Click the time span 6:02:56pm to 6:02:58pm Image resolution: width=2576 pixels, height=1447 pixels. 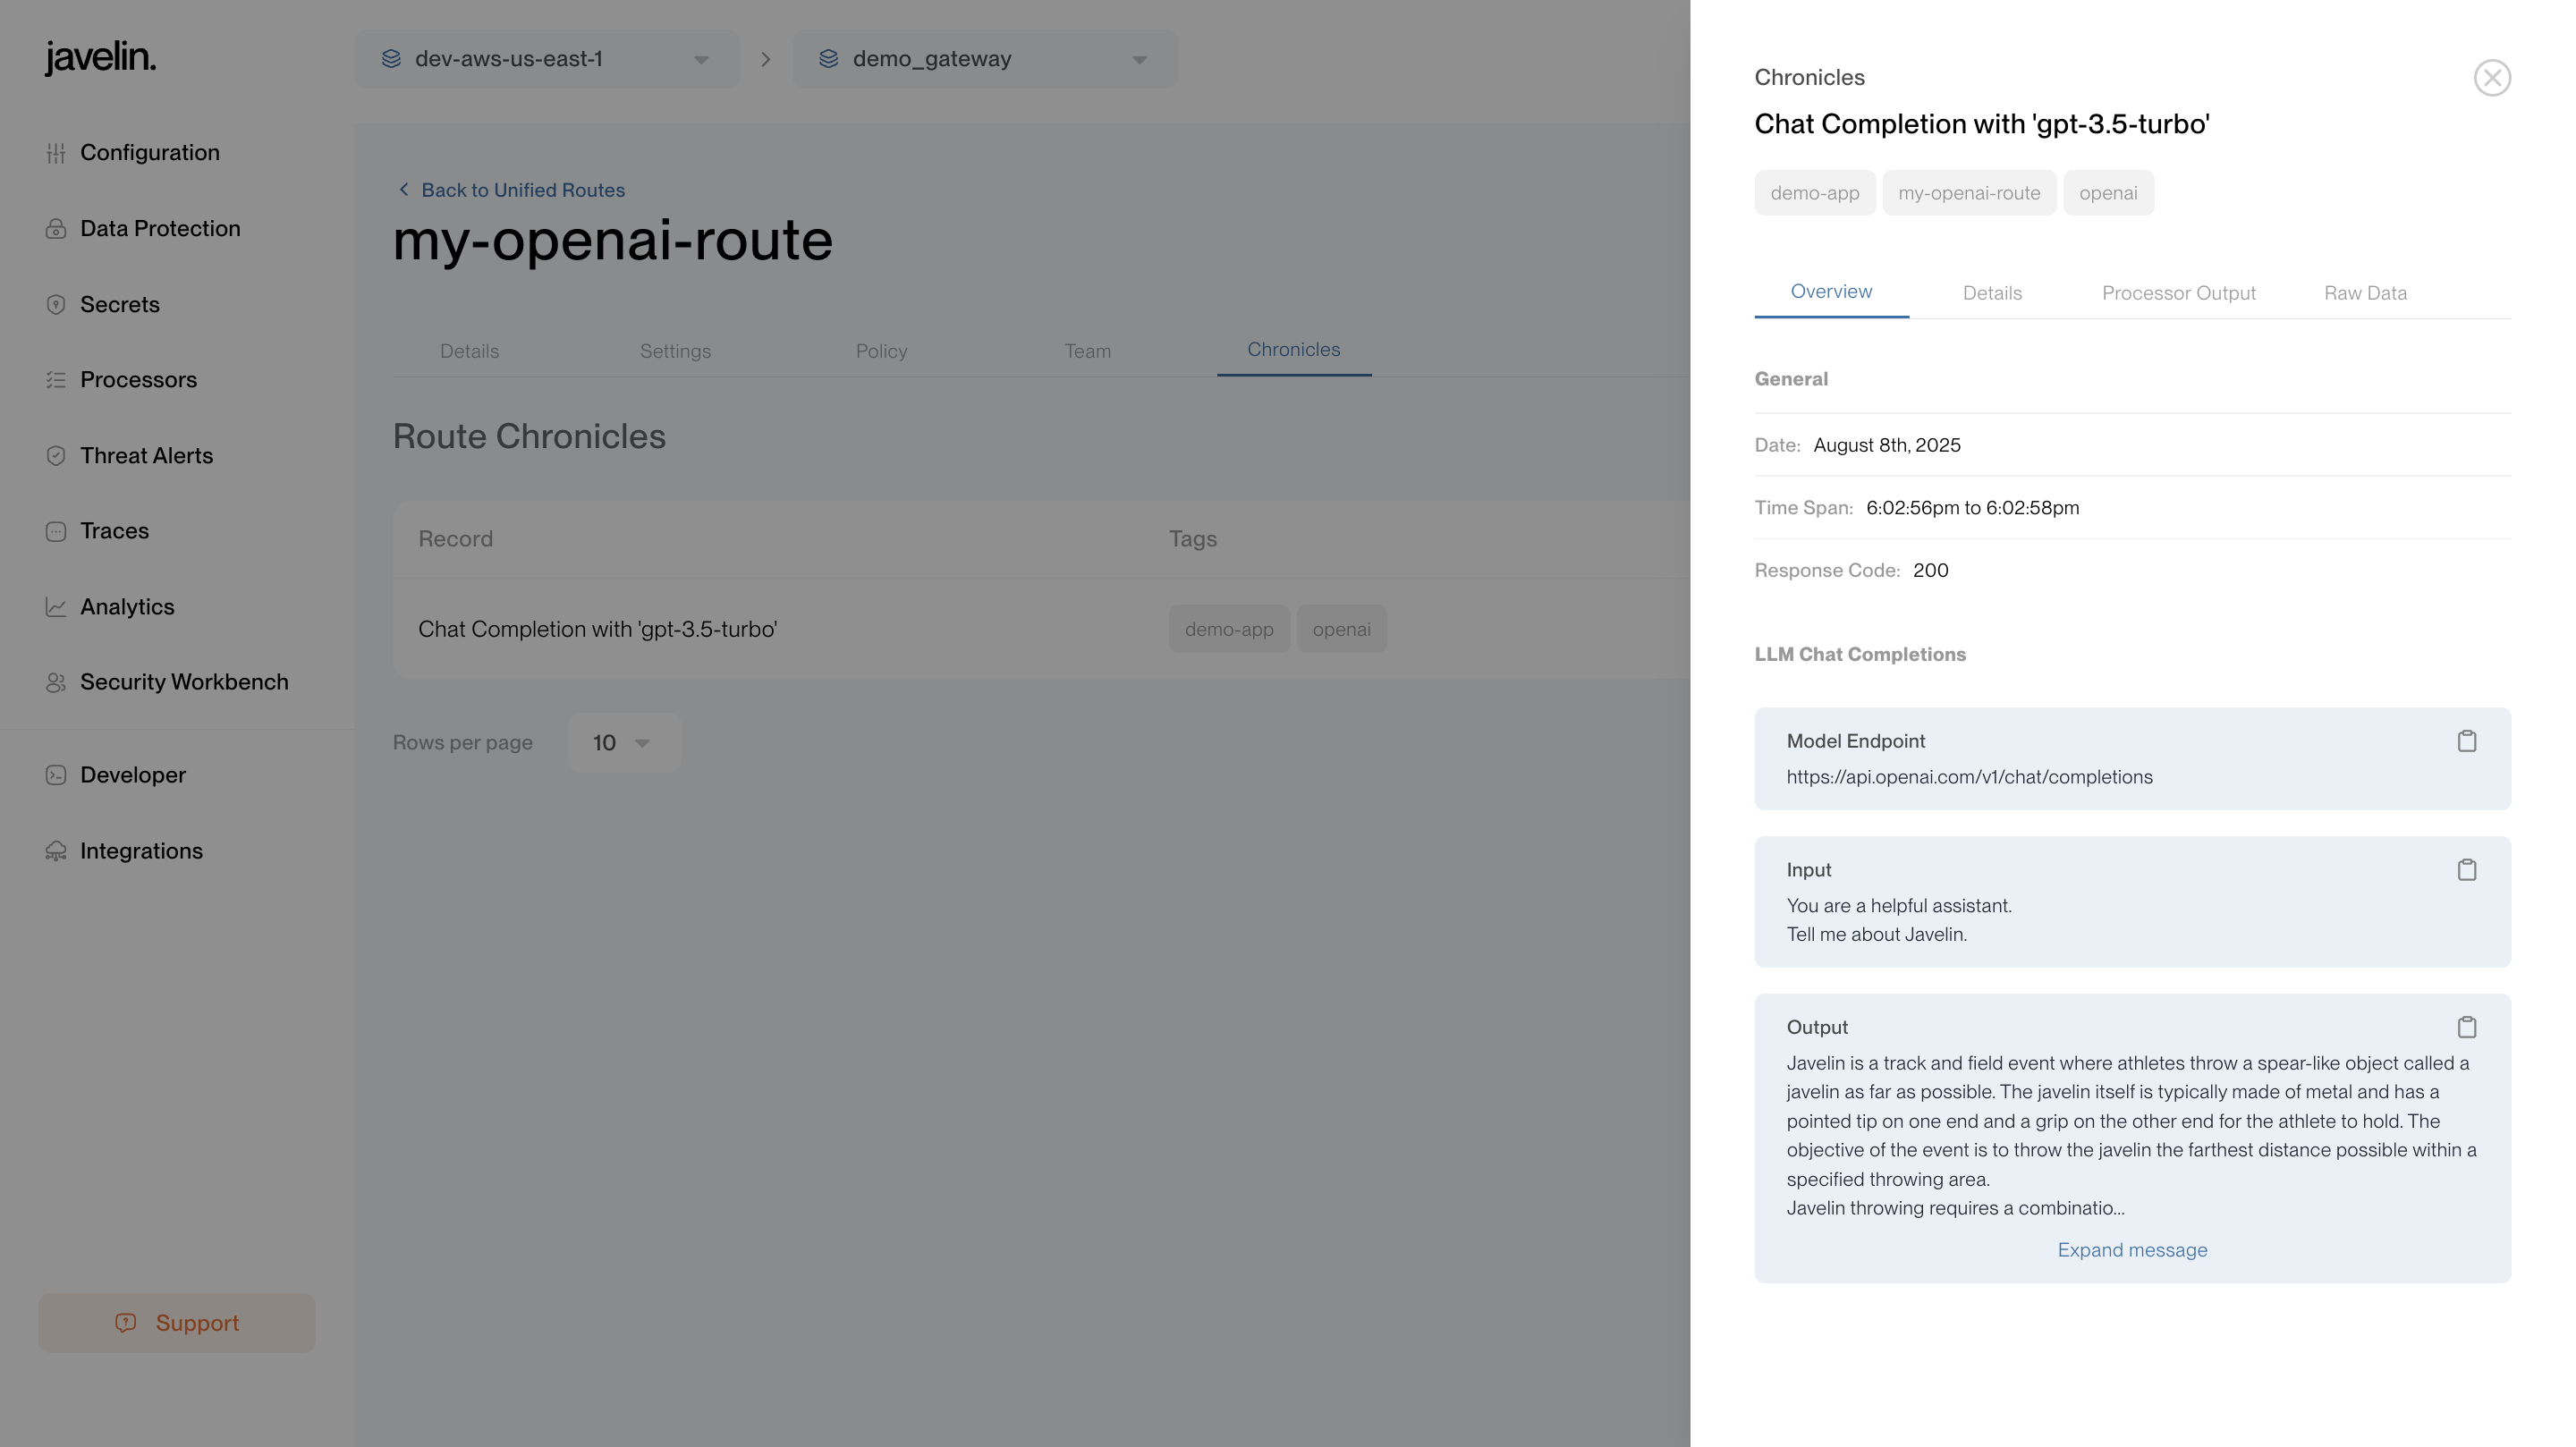pyautogui.click(x=1972, y=508)
